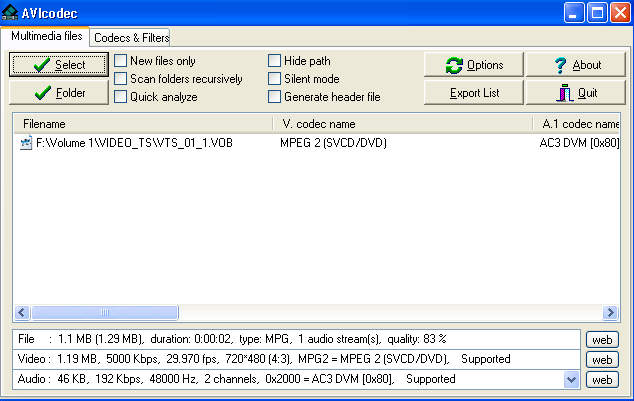The height and width of the screenshot is (401, 634).
Task: Click the horizontal scrollbar right arrow
Action: coord(611,312)
